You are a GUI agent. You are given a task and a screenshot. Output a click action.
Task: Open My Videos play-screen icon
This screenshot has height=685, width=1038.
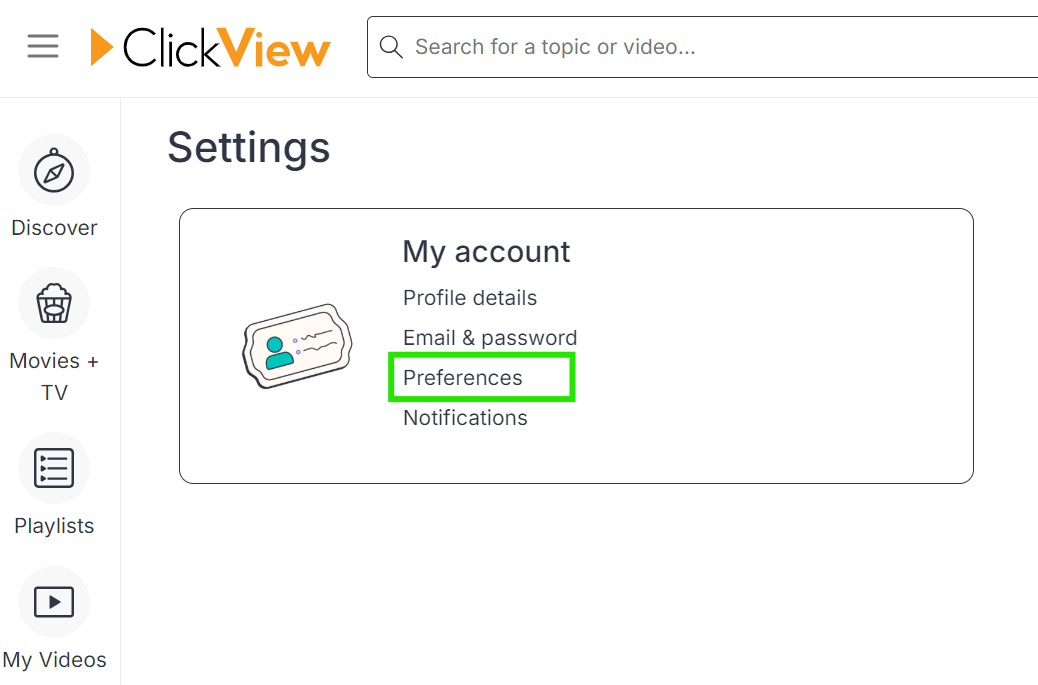point(54,602)
